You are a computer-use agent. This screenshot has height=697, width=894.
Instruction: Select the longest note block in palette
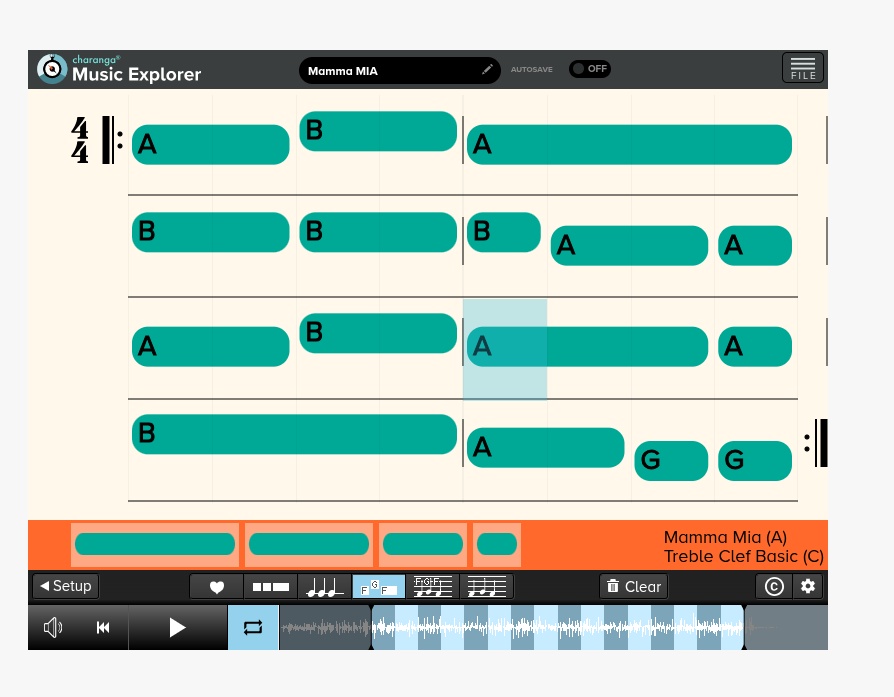155,544
